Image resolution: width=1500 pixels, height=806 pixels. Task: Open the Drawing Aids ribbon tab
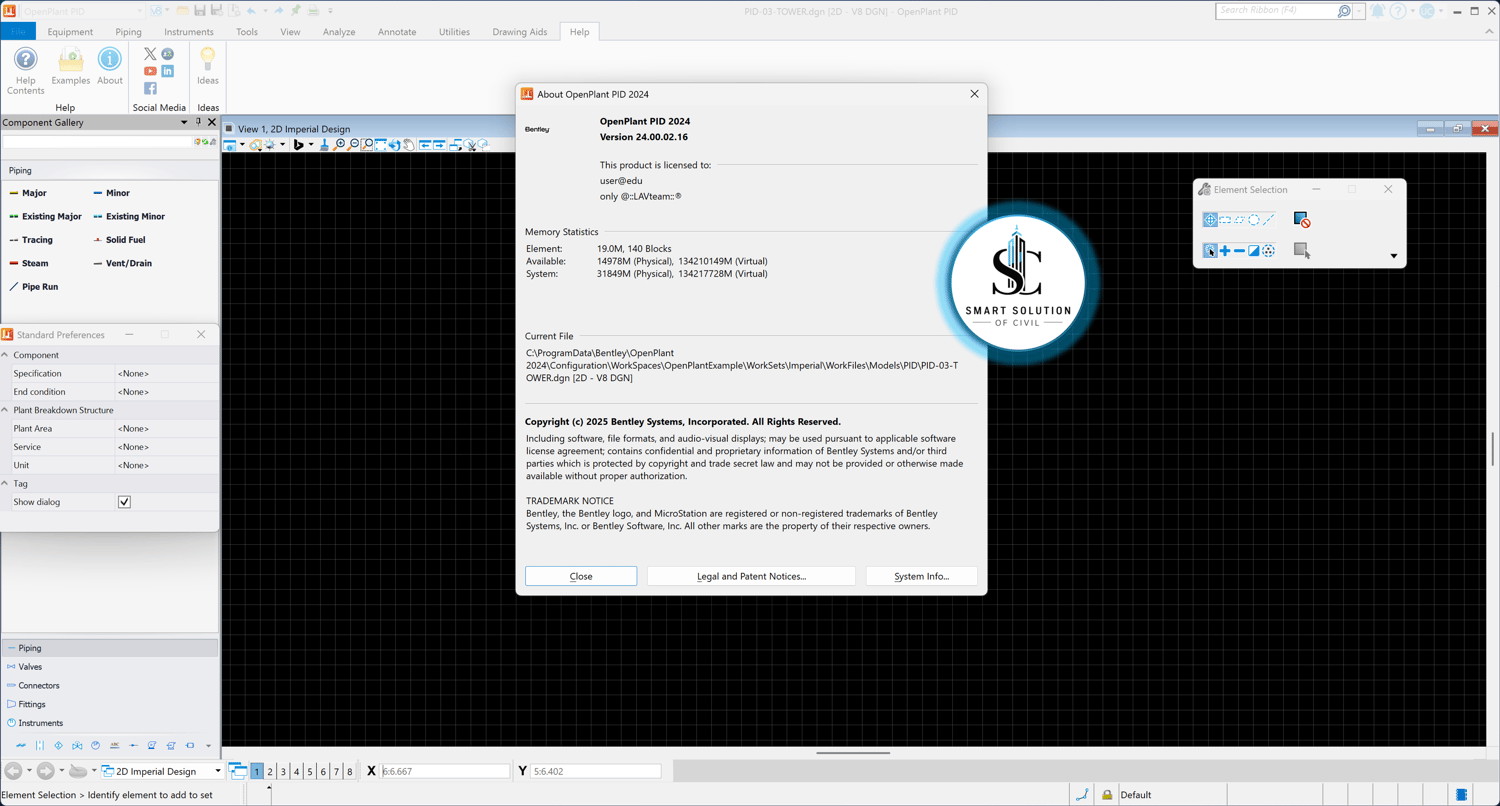520,32
